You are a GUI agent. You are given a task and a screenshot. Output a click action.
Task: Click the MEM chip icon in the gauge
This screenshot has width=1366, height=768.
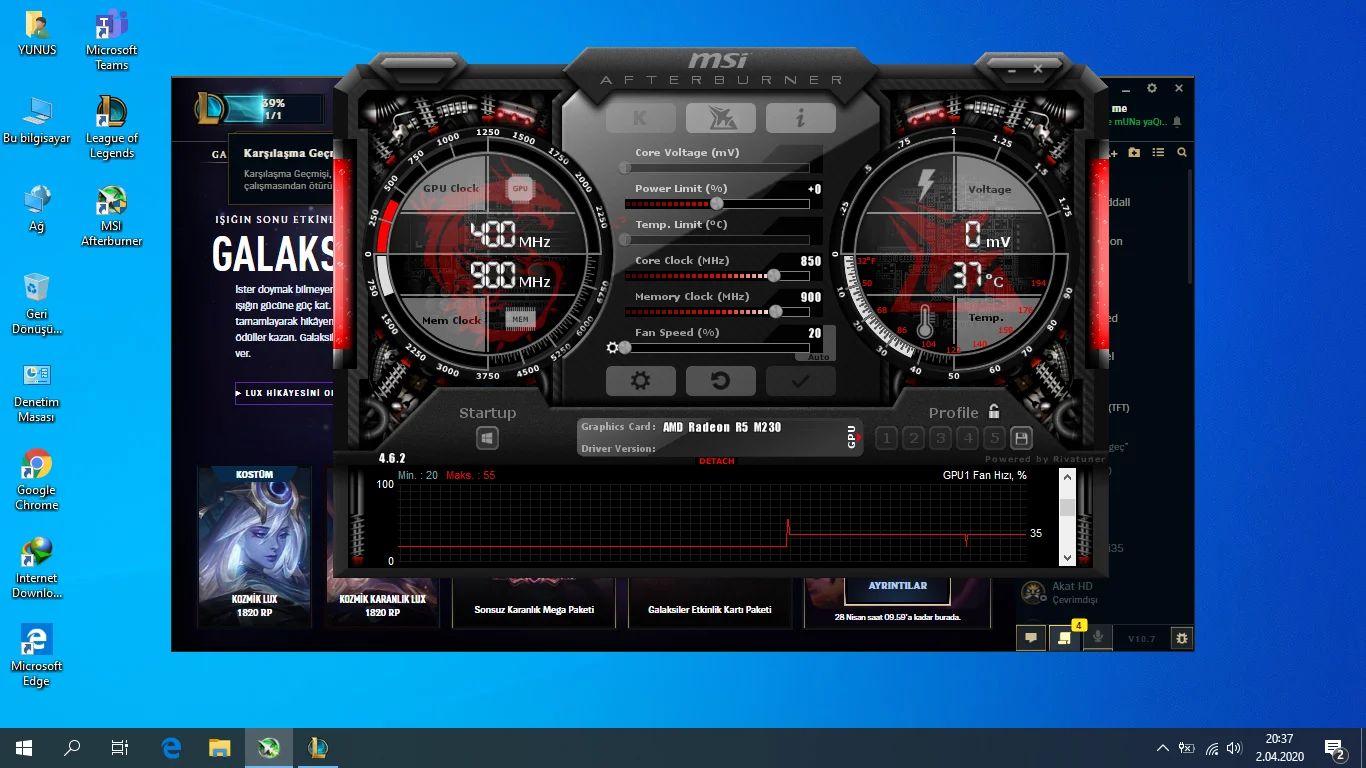pos(520,319)
